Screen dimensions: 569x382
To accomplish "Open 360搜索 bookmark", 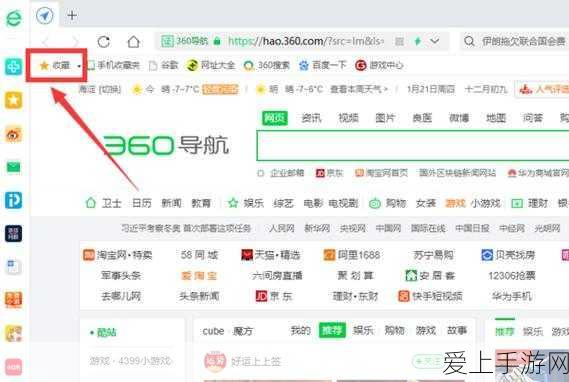I will tap(267, 66).
